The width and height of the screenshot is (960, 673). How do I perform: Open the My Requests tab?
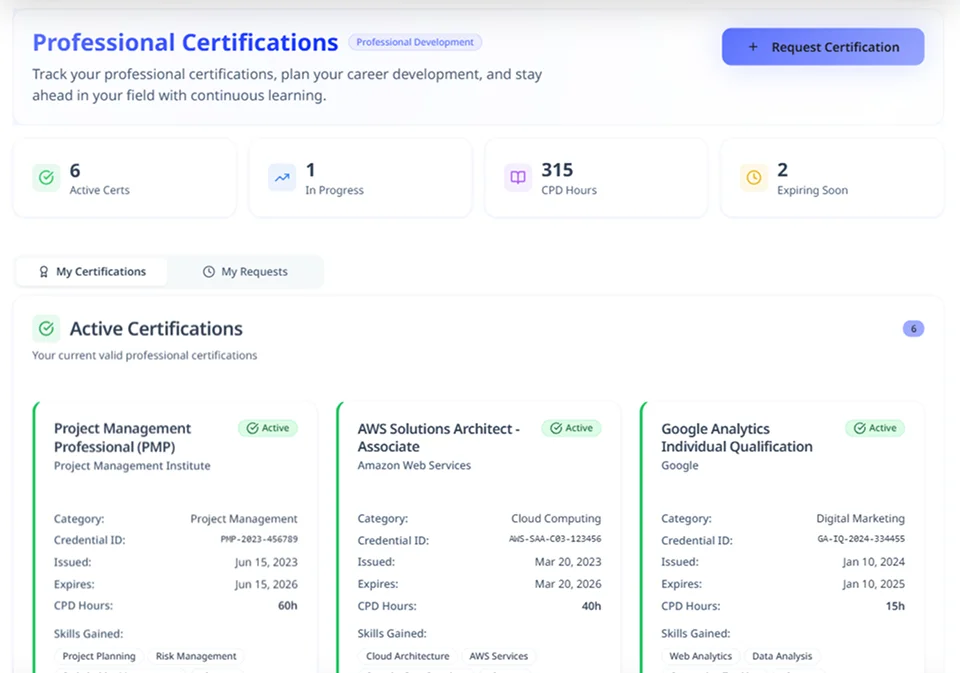(245, 271)
